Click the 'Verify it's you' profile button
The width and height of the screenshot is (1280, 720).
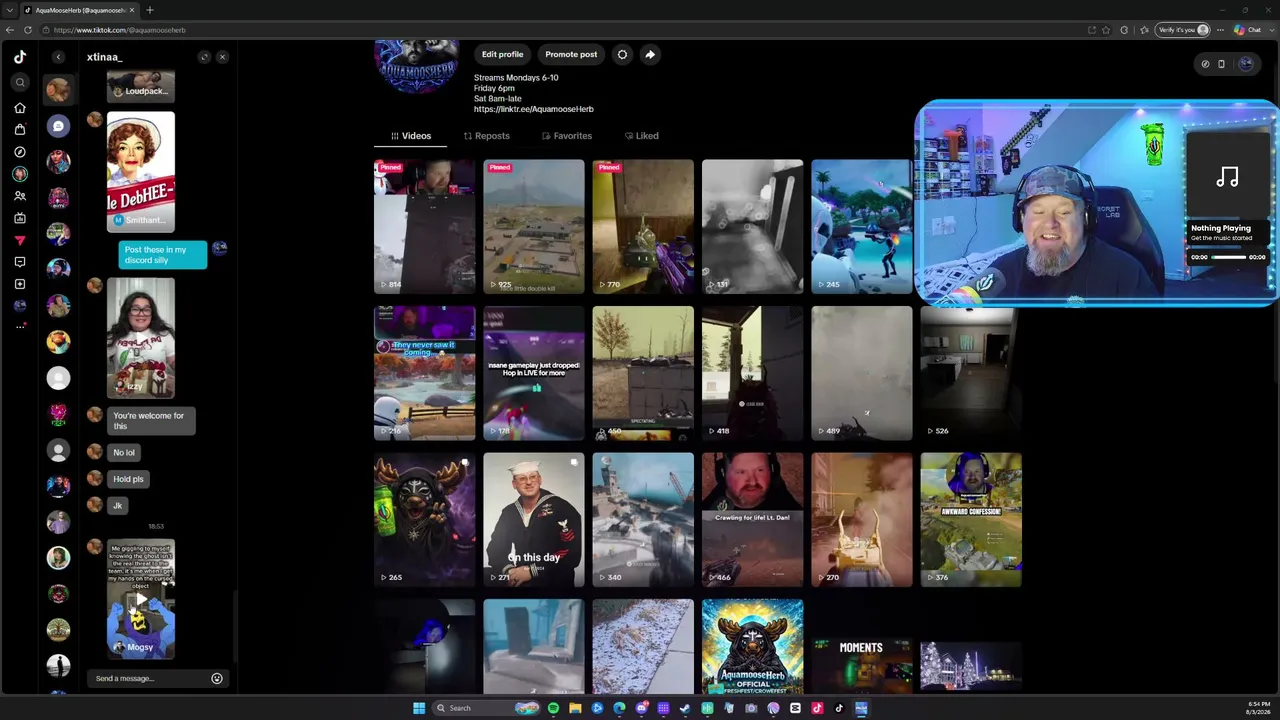pos(1183,30)
